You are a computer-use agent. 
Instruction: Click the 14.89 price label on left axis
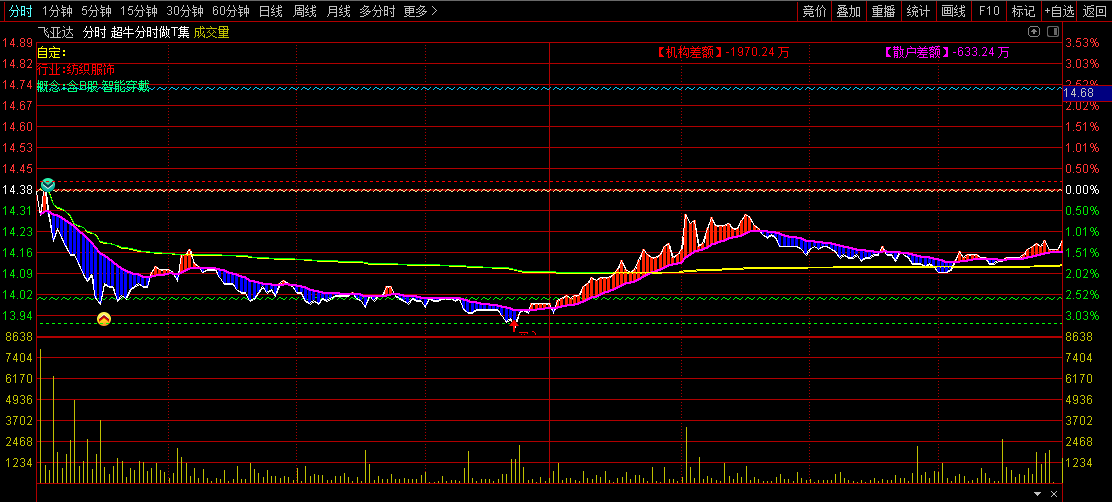point(17,43)
